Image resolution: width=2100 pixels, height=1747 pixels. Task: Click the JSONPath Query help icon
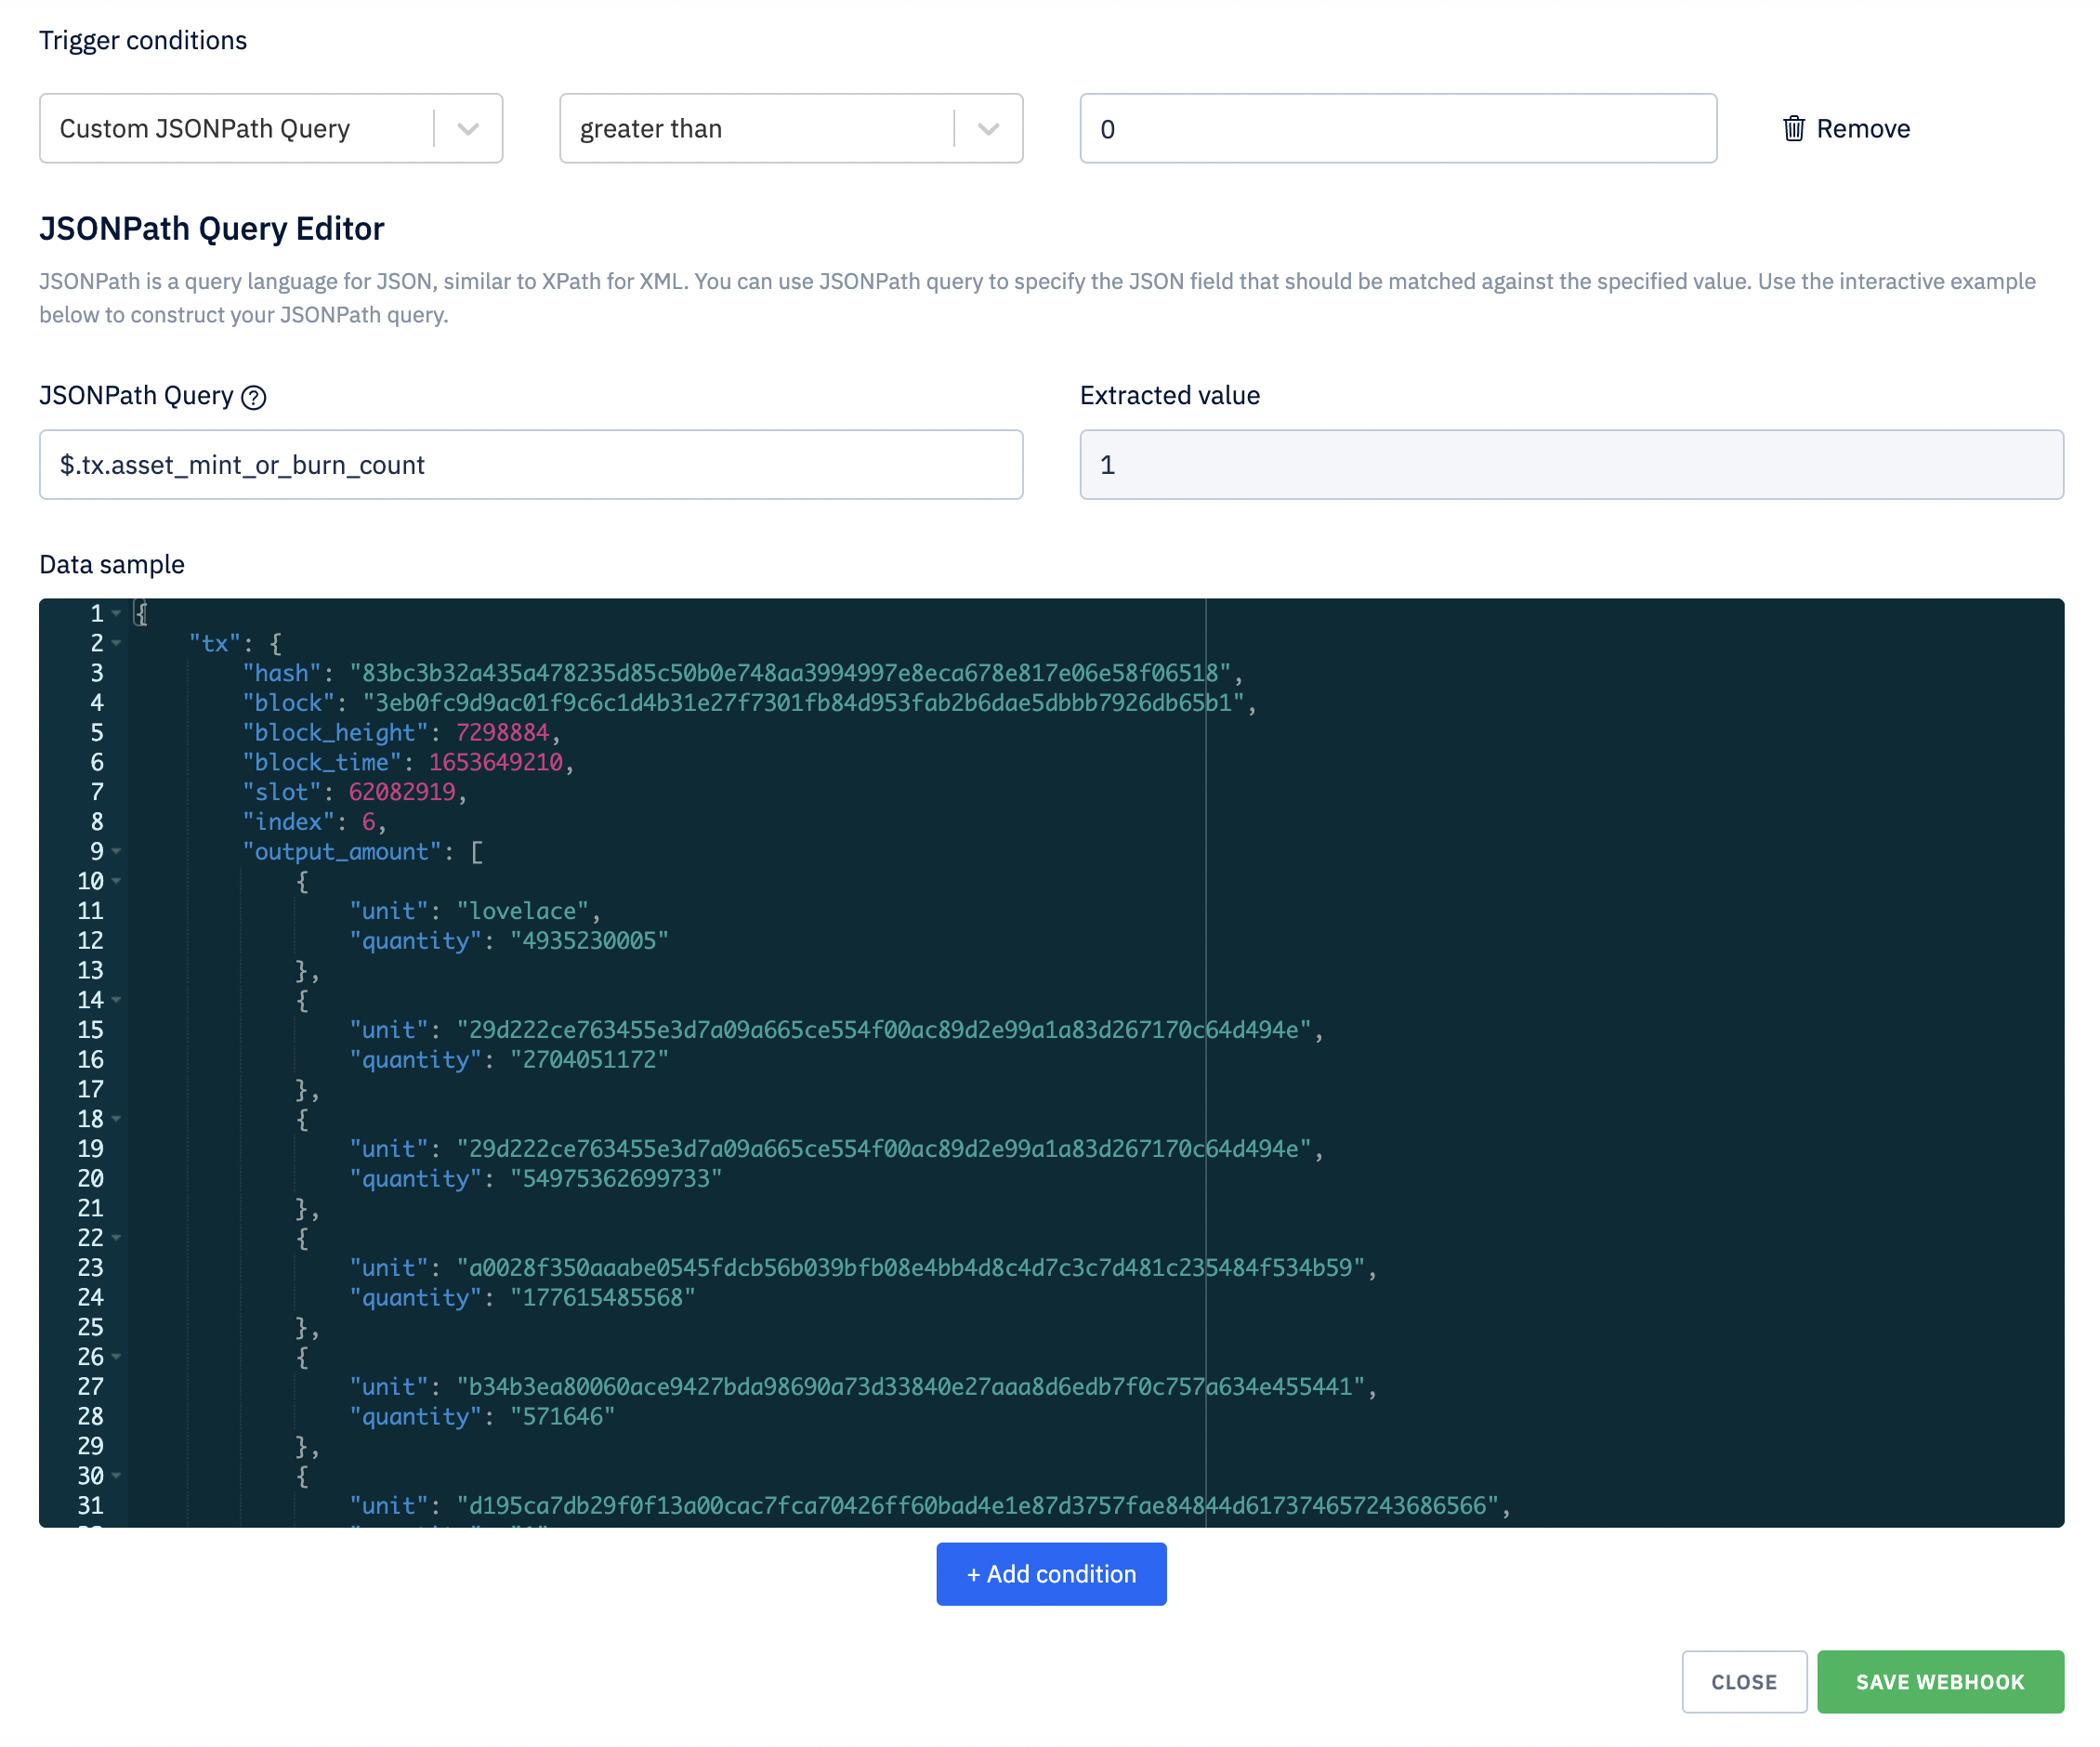pos(254,397)
